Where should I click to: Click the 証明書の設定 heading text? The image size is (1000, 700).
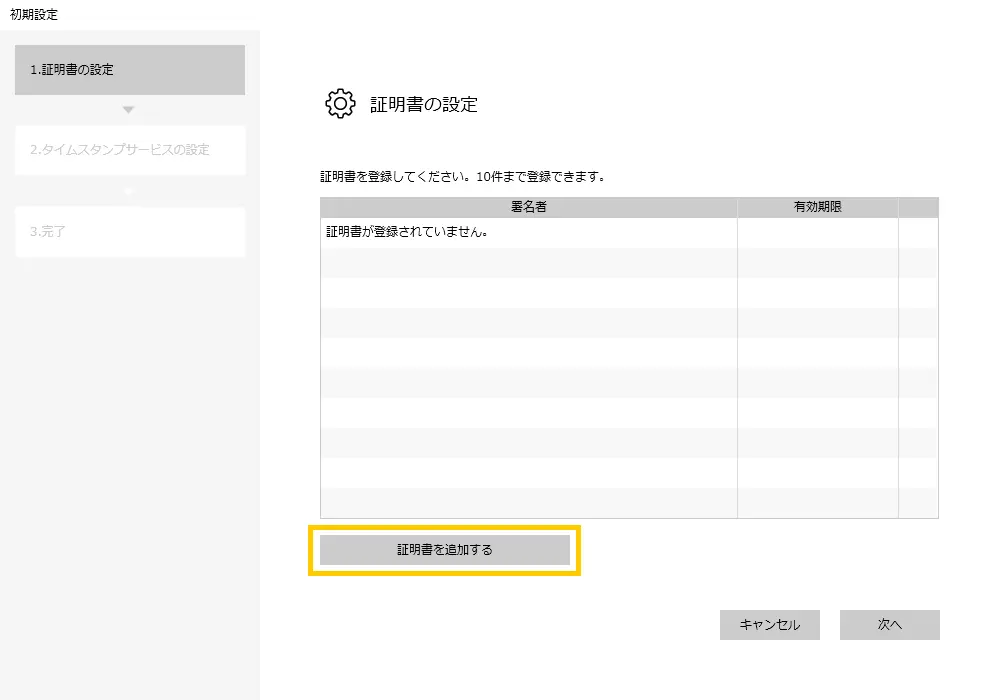(424, 104)
